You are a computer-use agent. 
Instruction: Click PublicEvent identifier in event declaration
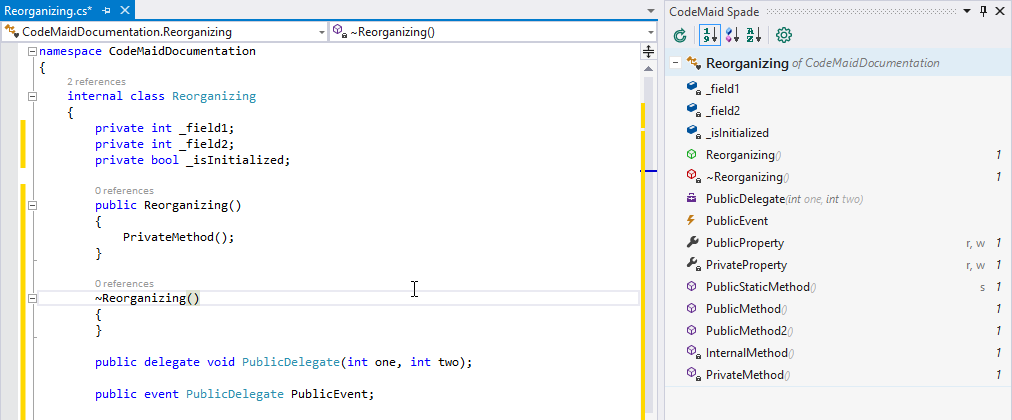[329, 394]
